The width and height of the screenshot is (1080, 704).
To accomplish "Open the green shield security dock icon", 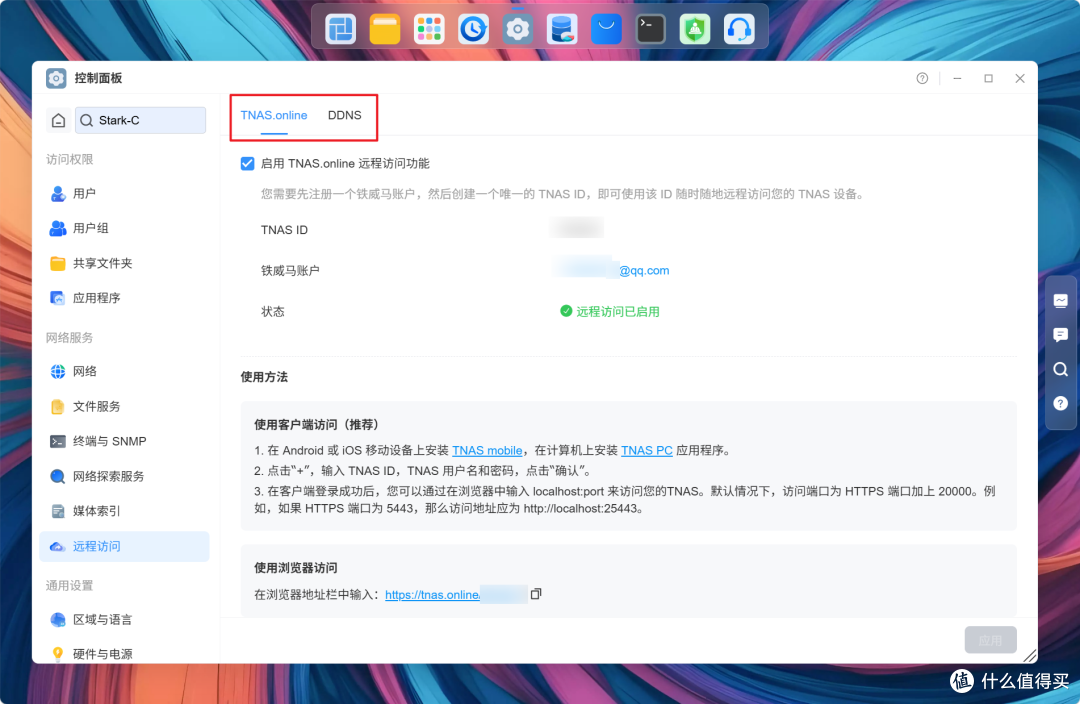I will coord(694,30).
